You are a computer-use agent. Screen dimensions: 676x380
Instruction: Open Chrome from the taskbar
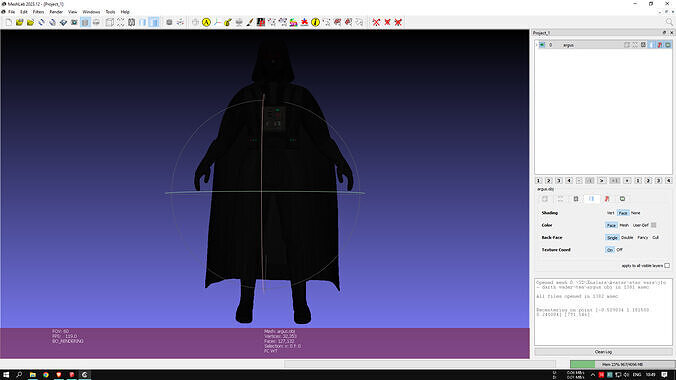click(x=46, y=375)
